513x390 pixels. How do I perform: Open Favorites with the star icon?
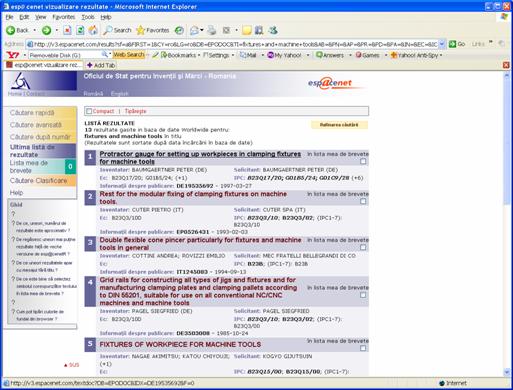(x=153, y=30)
